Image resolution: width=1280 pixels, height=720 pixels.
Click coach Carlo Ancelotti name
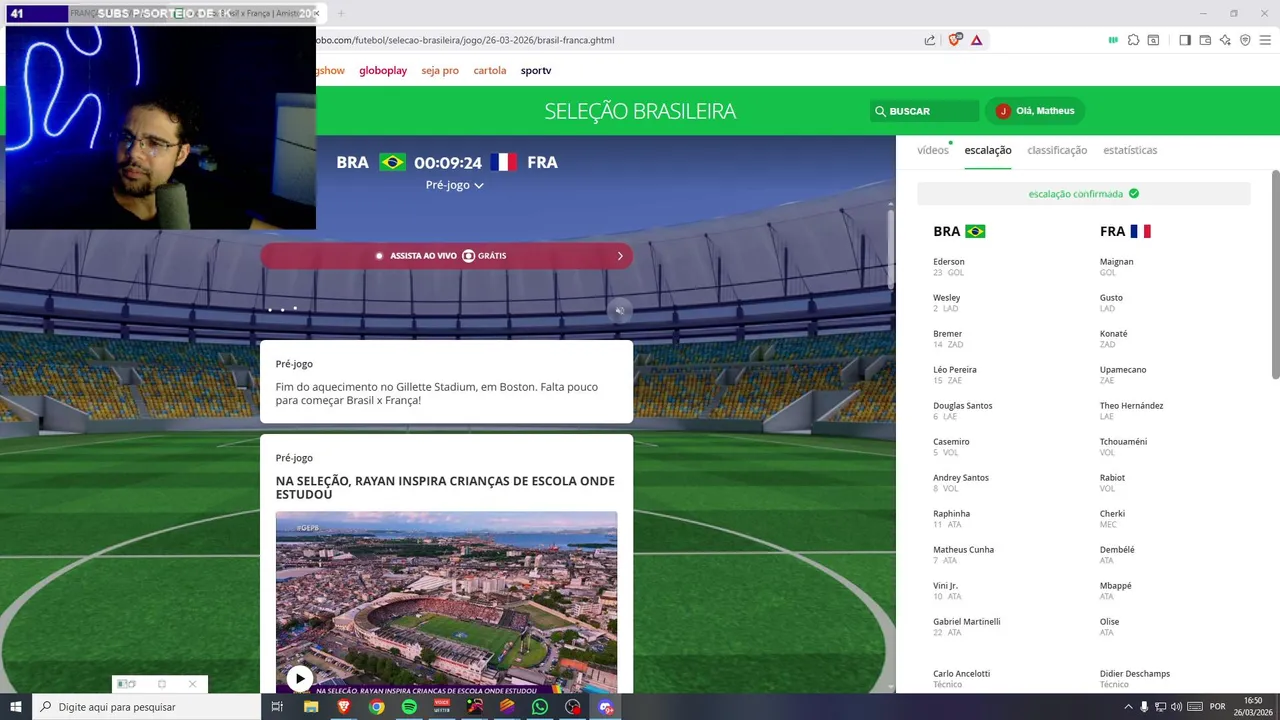[961, 674]
